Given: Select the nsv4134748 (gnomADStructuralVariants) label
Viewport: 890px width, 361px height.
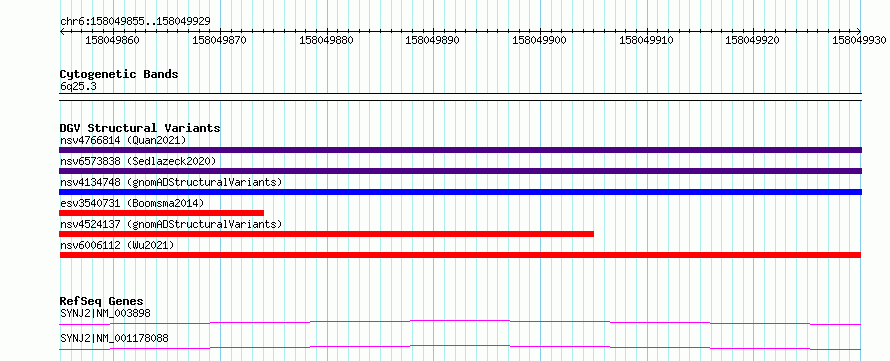Looking at the screenshot, I should [171, 182].
